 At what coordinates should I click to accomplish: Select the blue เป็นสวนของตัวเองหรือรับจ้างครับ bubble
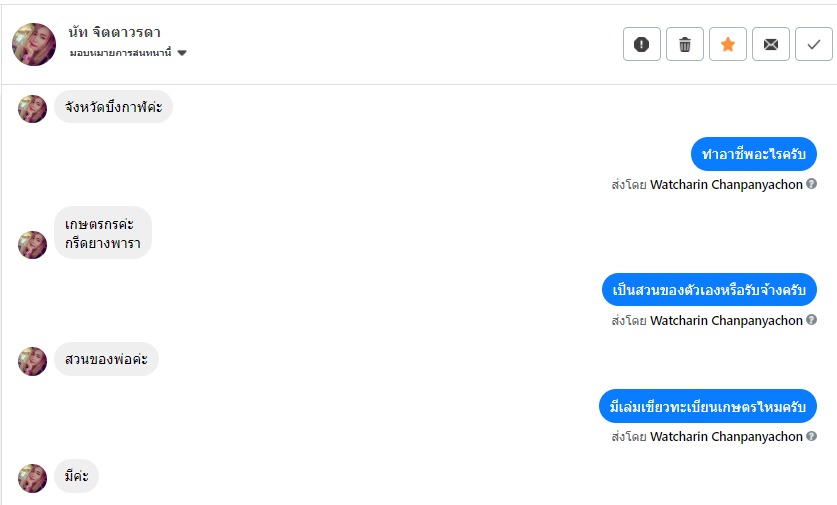[710, 290]
